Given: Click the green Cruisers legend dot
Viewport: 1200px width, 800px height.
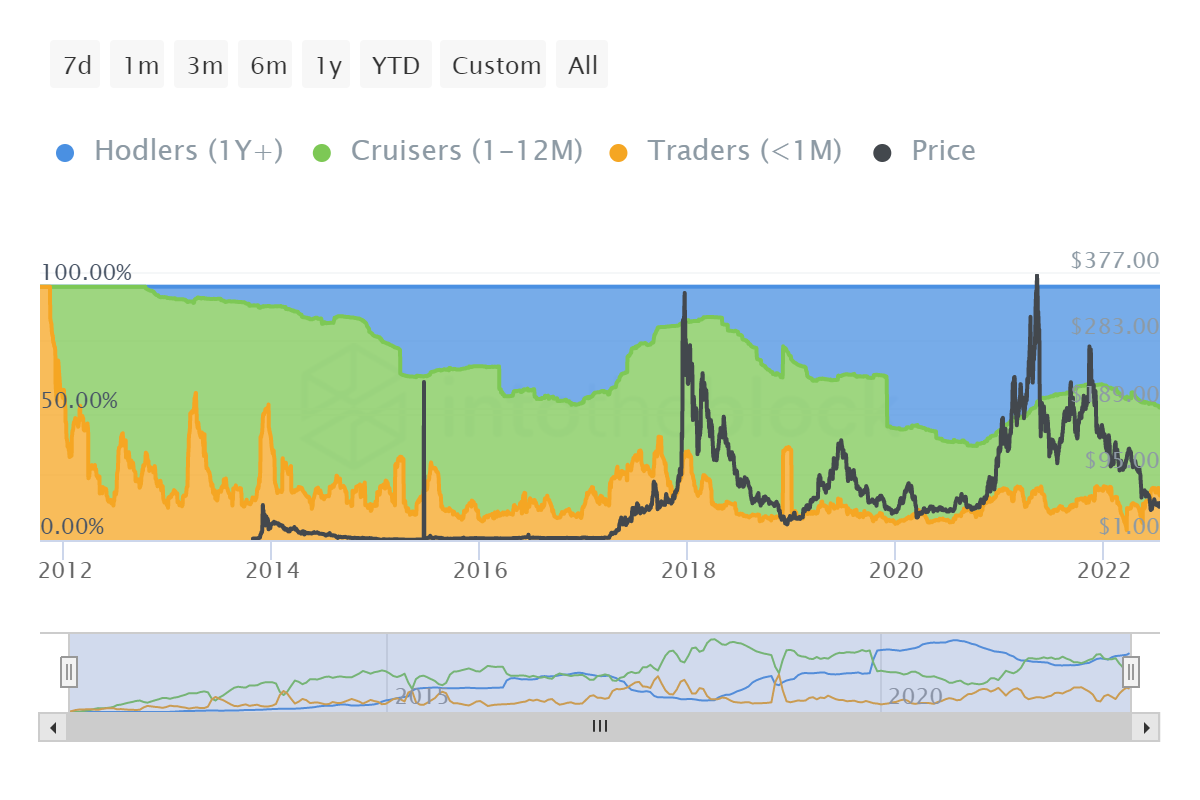Looking at the screenshot, I should (x=322, y=153).
